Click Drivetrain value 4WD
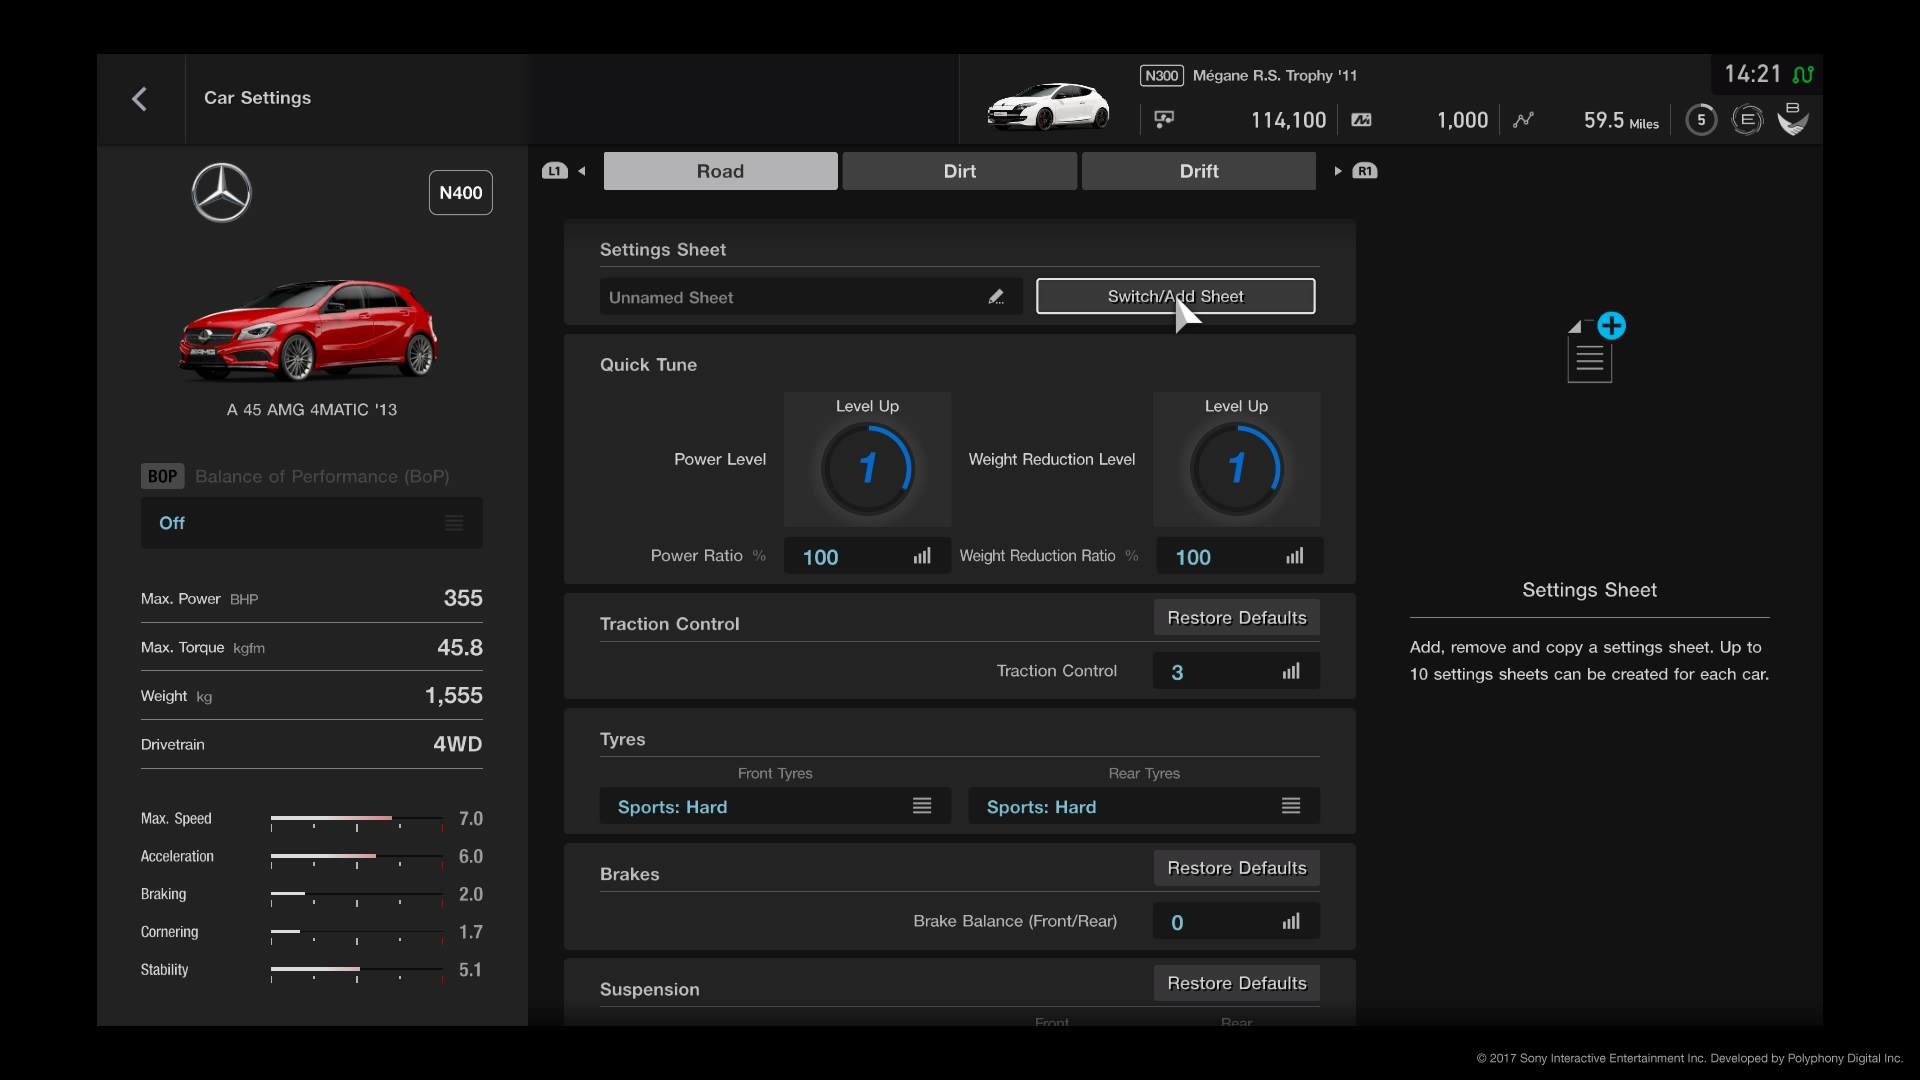The height and width of the screenshot is (1080, 1920). (x=458, y=744)
